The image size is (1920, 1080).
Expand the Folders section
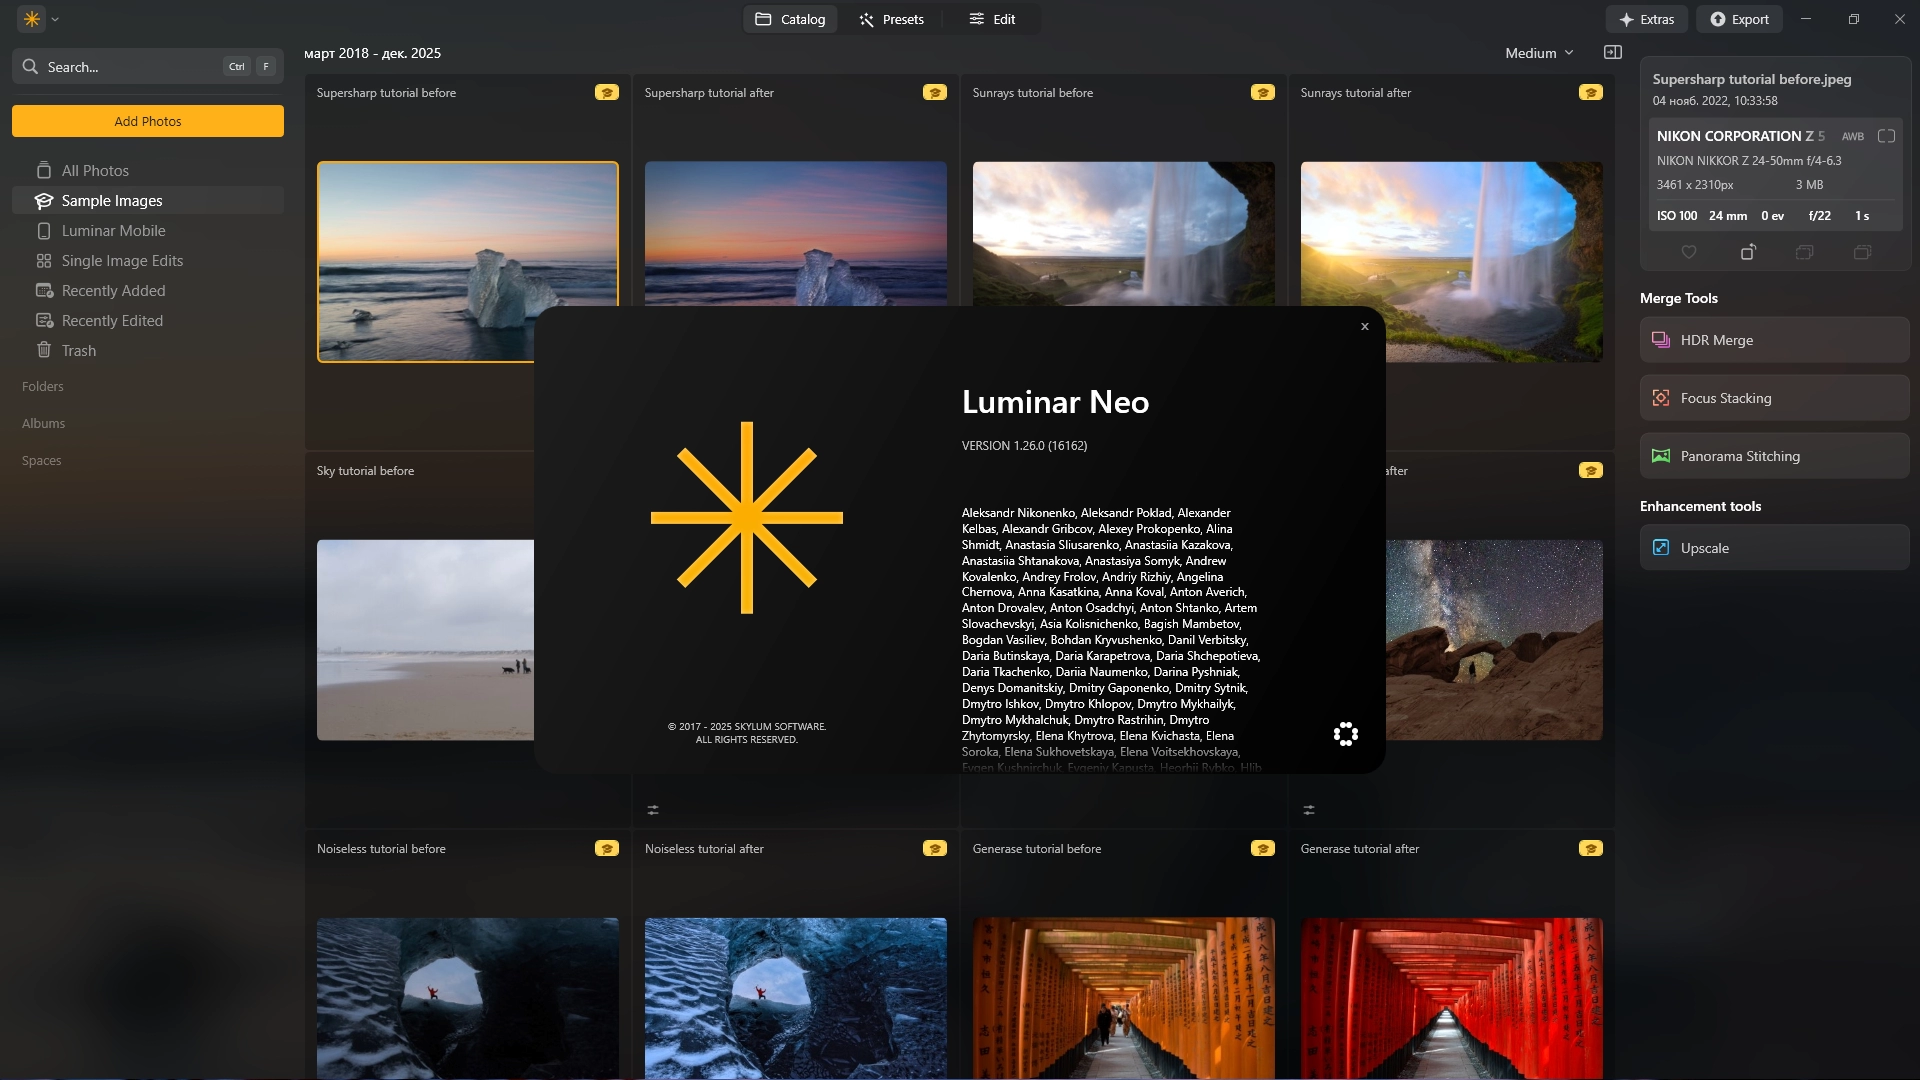pyautogui.click(x=43, y=386)
